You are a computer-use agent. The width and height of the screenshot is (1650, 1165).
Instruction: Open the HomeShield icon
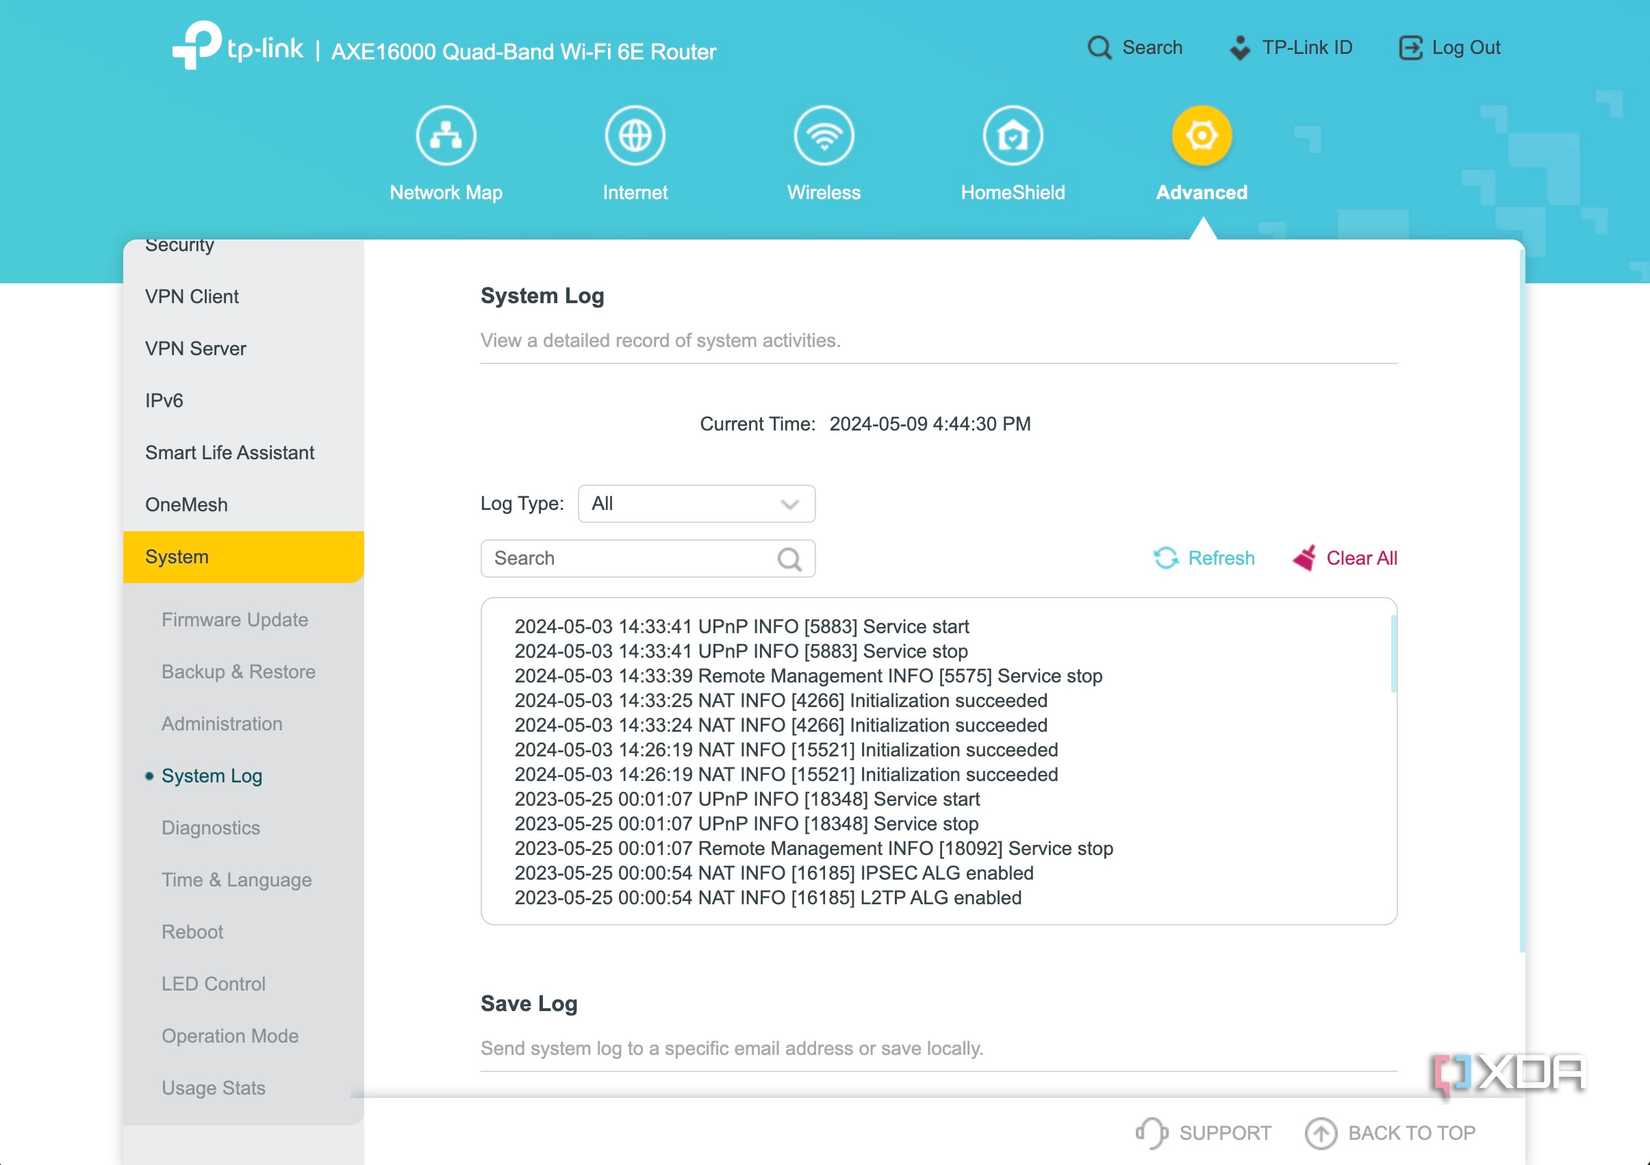[1012, 136]
